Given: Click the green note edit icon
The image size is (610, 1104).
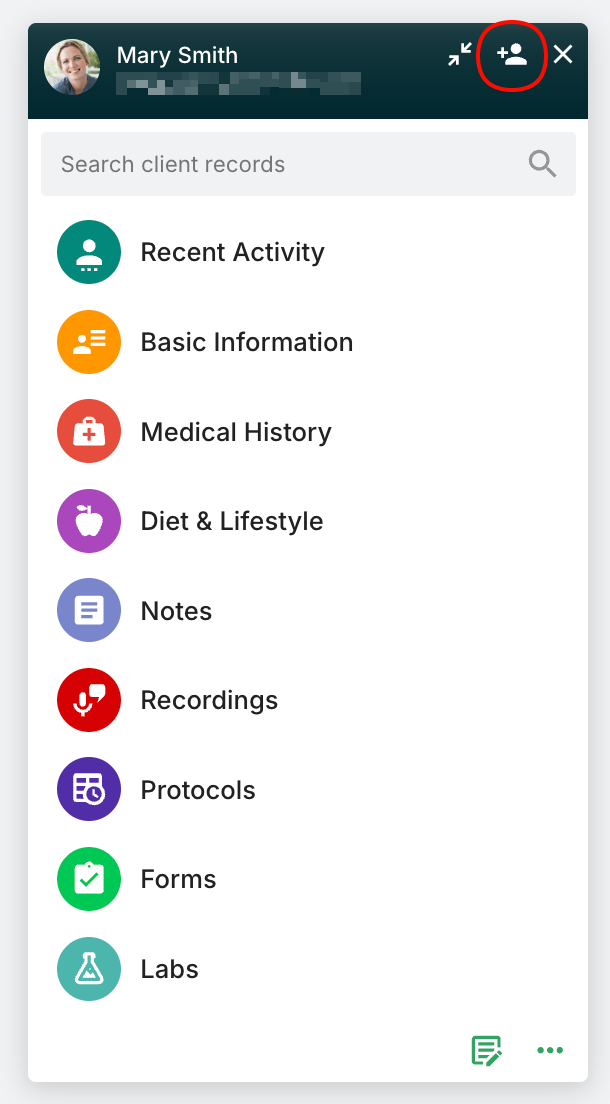Looking at the screenshot, I should coord(487,1050).
